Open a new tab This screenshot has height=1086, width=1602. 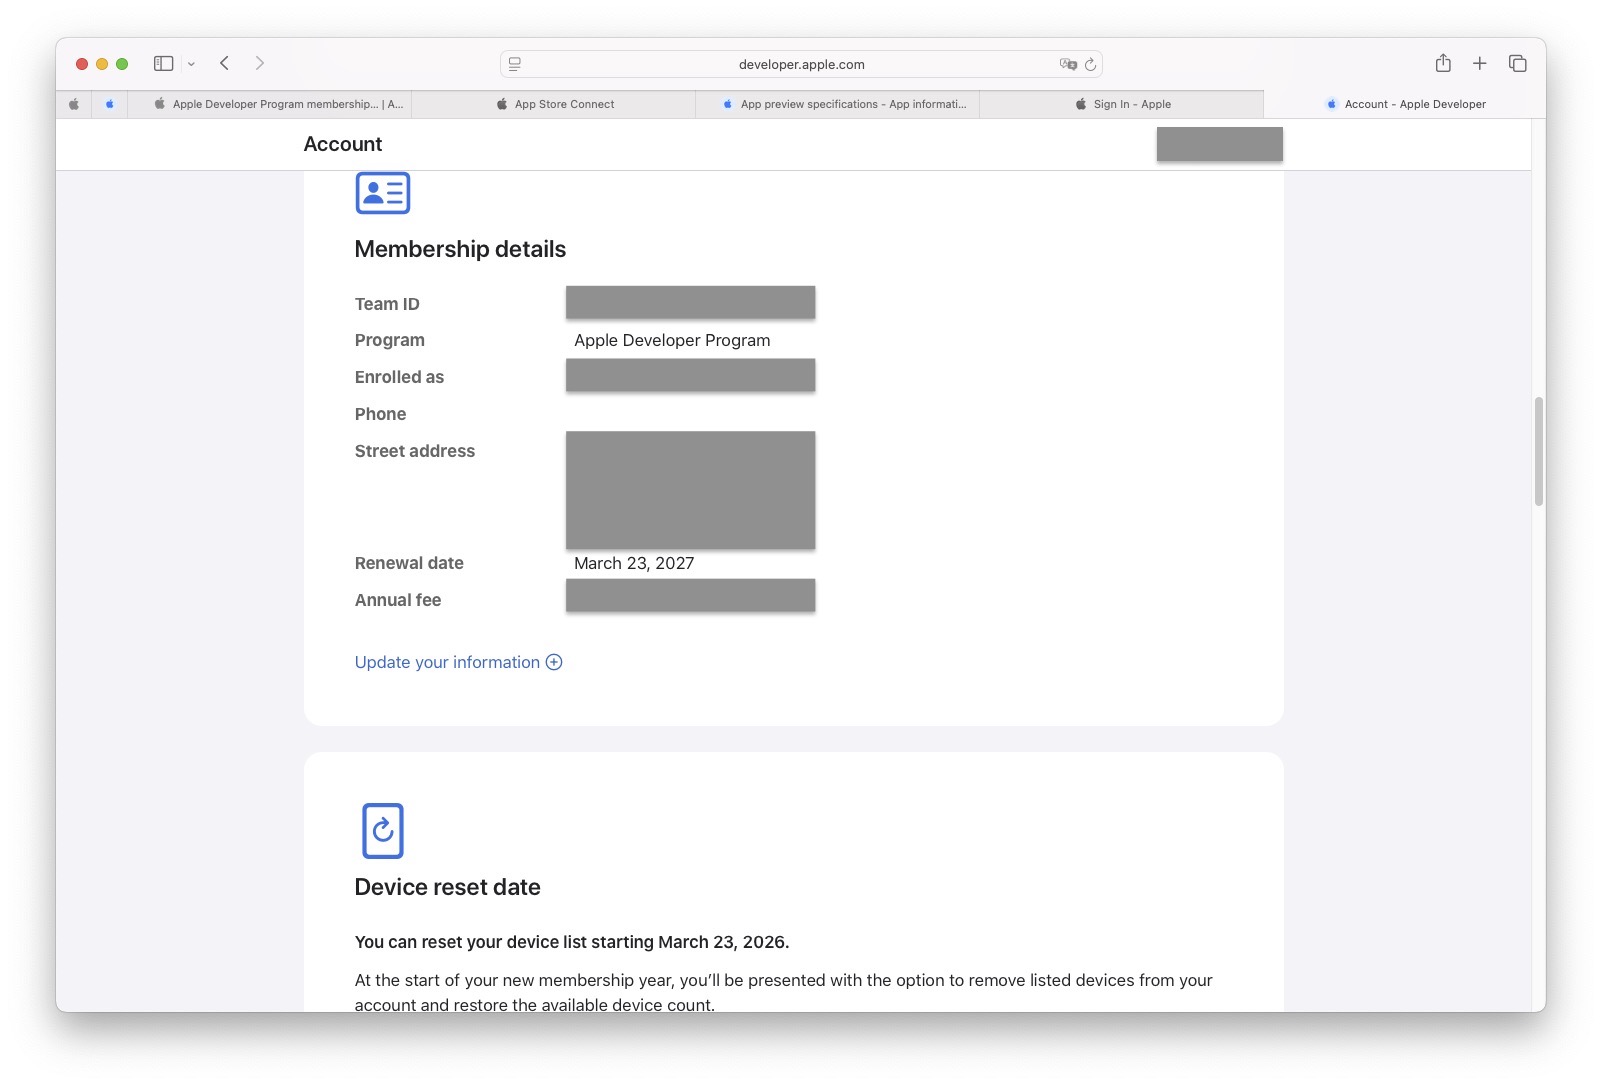[x=1480, y=63]
